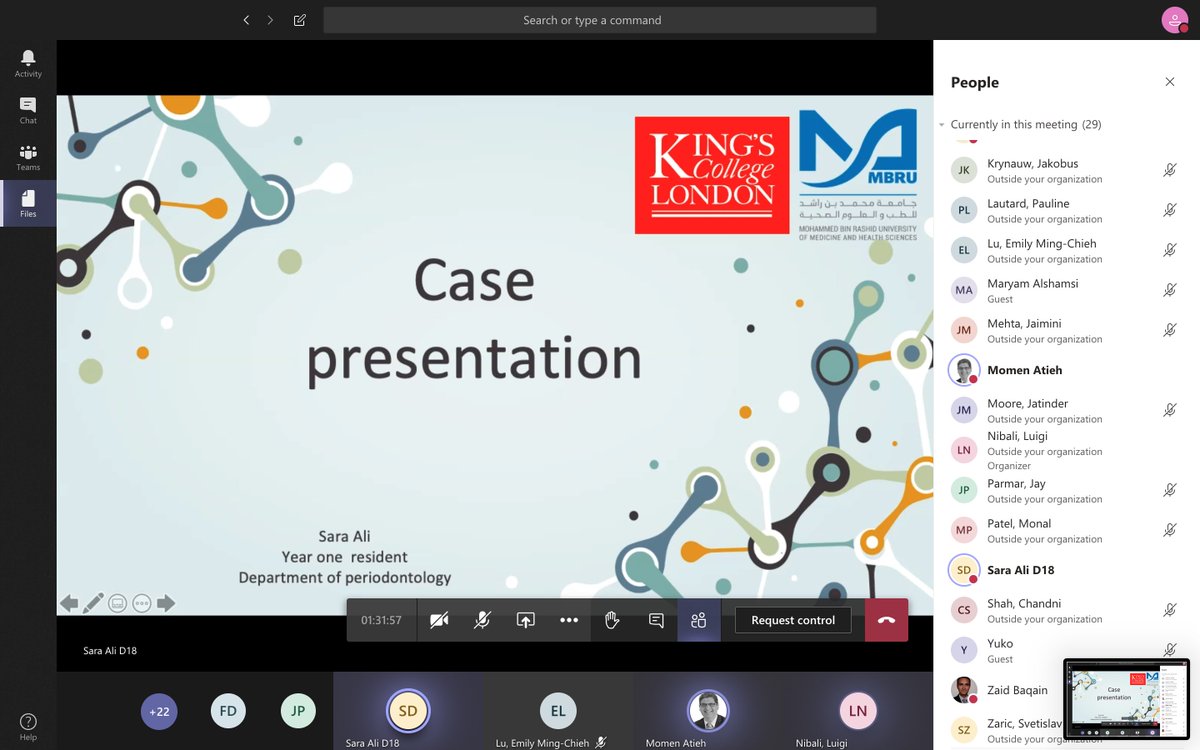Viewport: 1200px width, 750px height.
Task: Select organizer Nibali, Luigi in People list
Action: point(1066,450)
